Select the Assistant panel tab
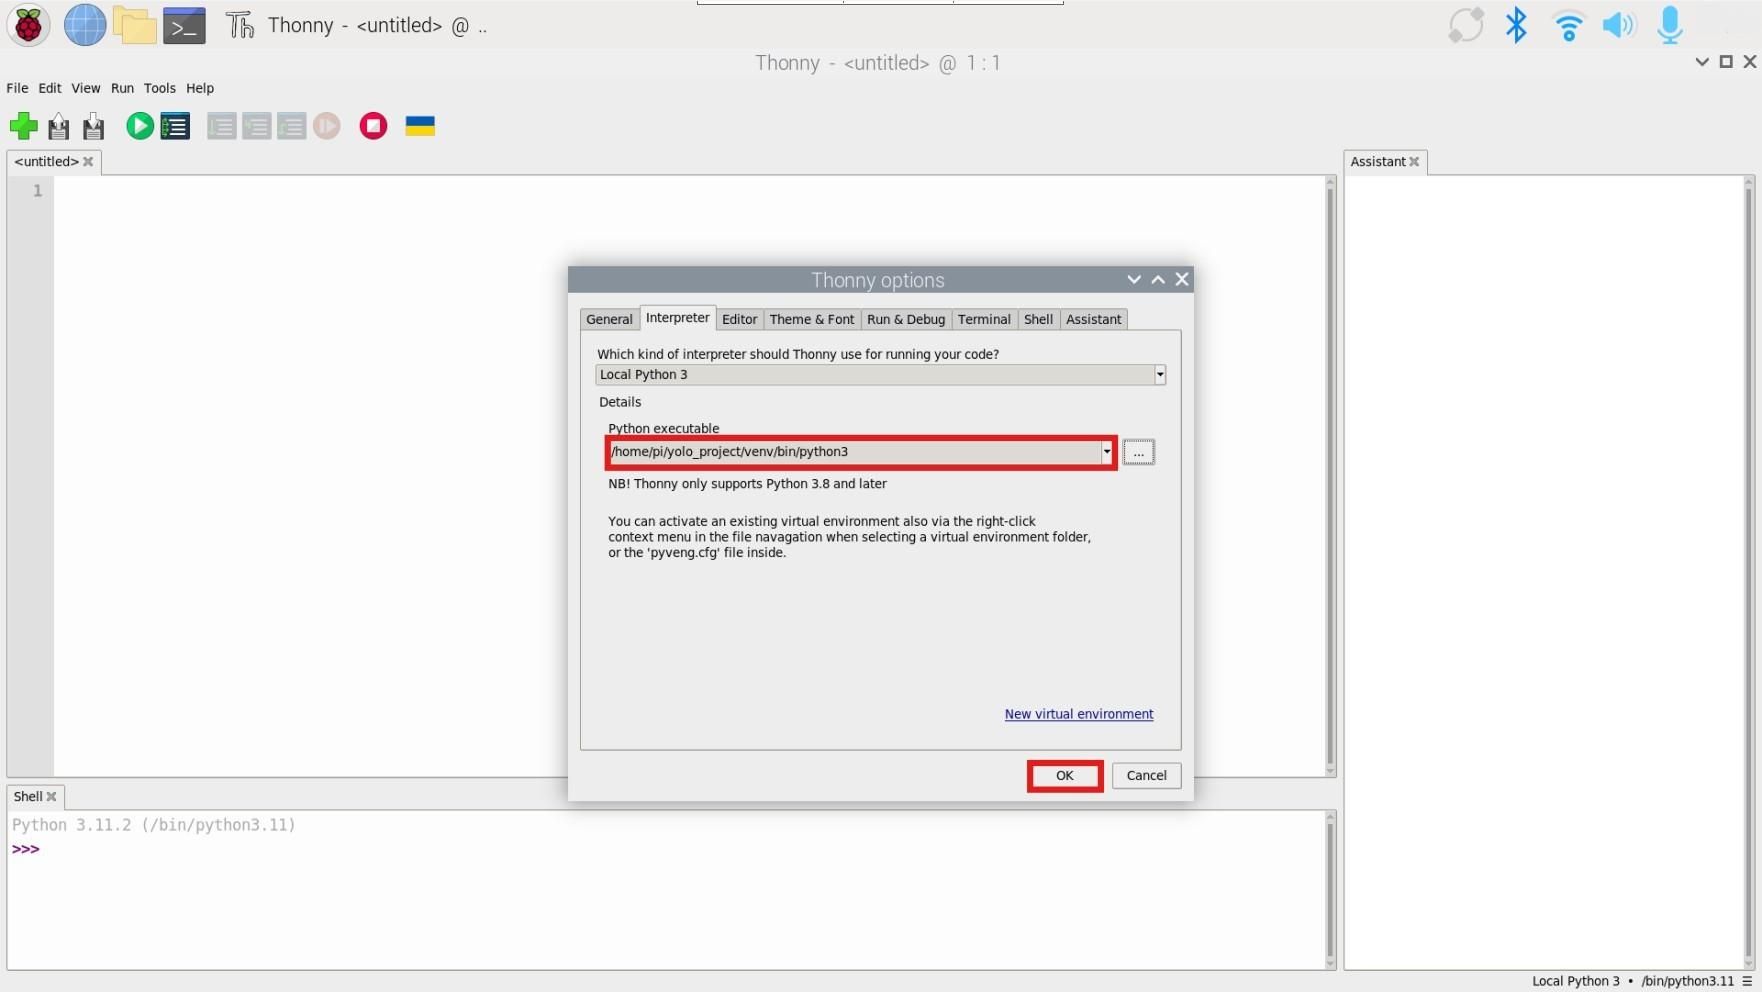 point(1377,161)
